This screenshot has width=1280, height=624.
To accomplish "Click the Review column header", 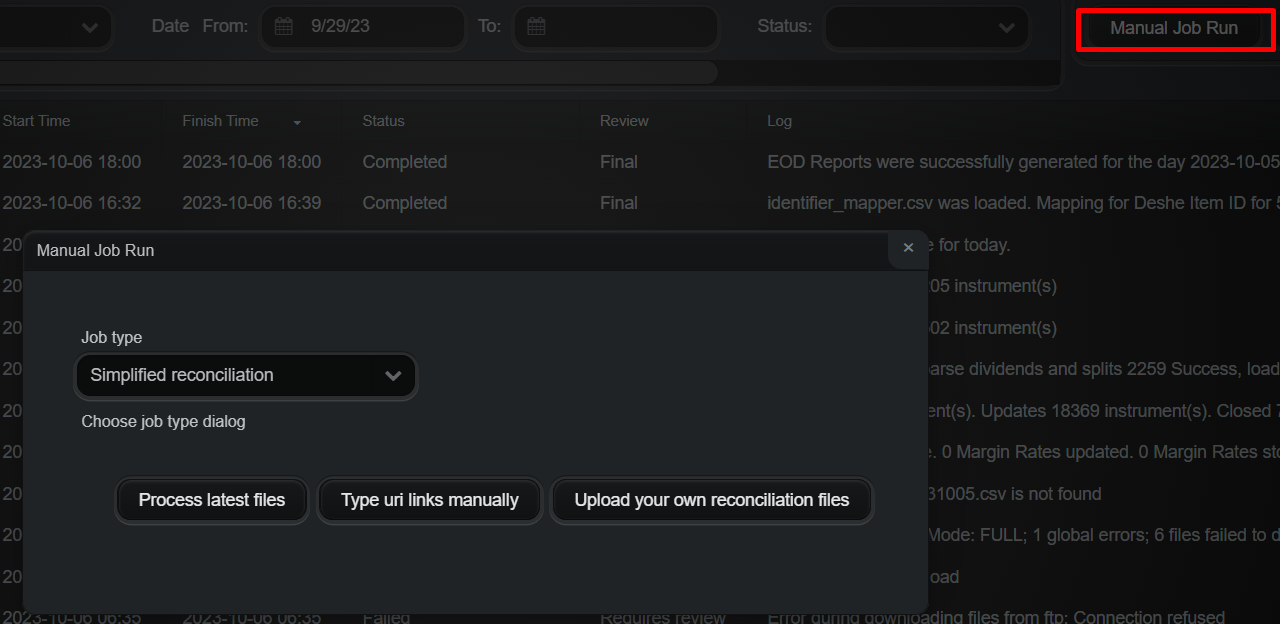I will [x=624, y=121].
